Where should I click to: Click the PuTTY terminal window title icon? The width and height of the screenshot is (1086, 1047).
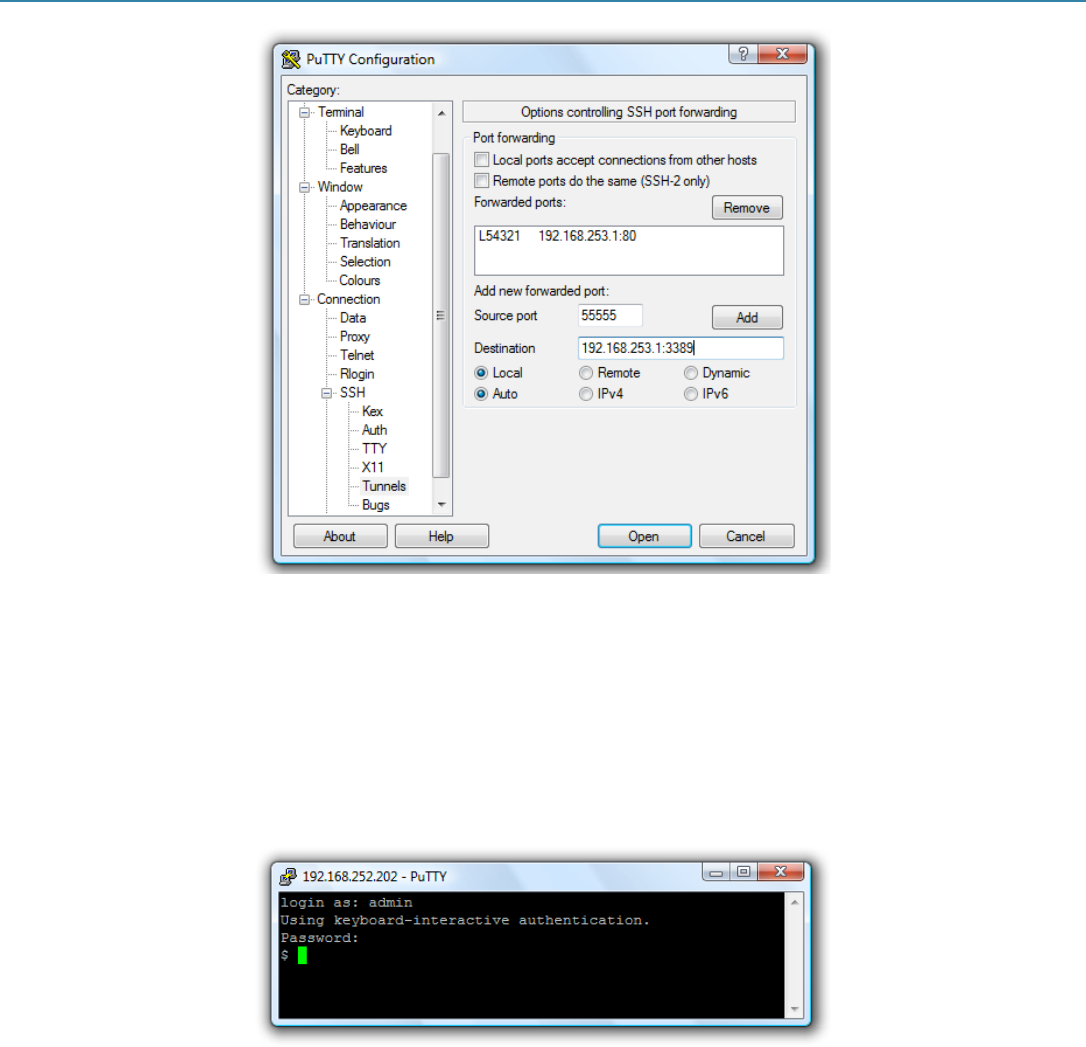(x=288, y=877)
